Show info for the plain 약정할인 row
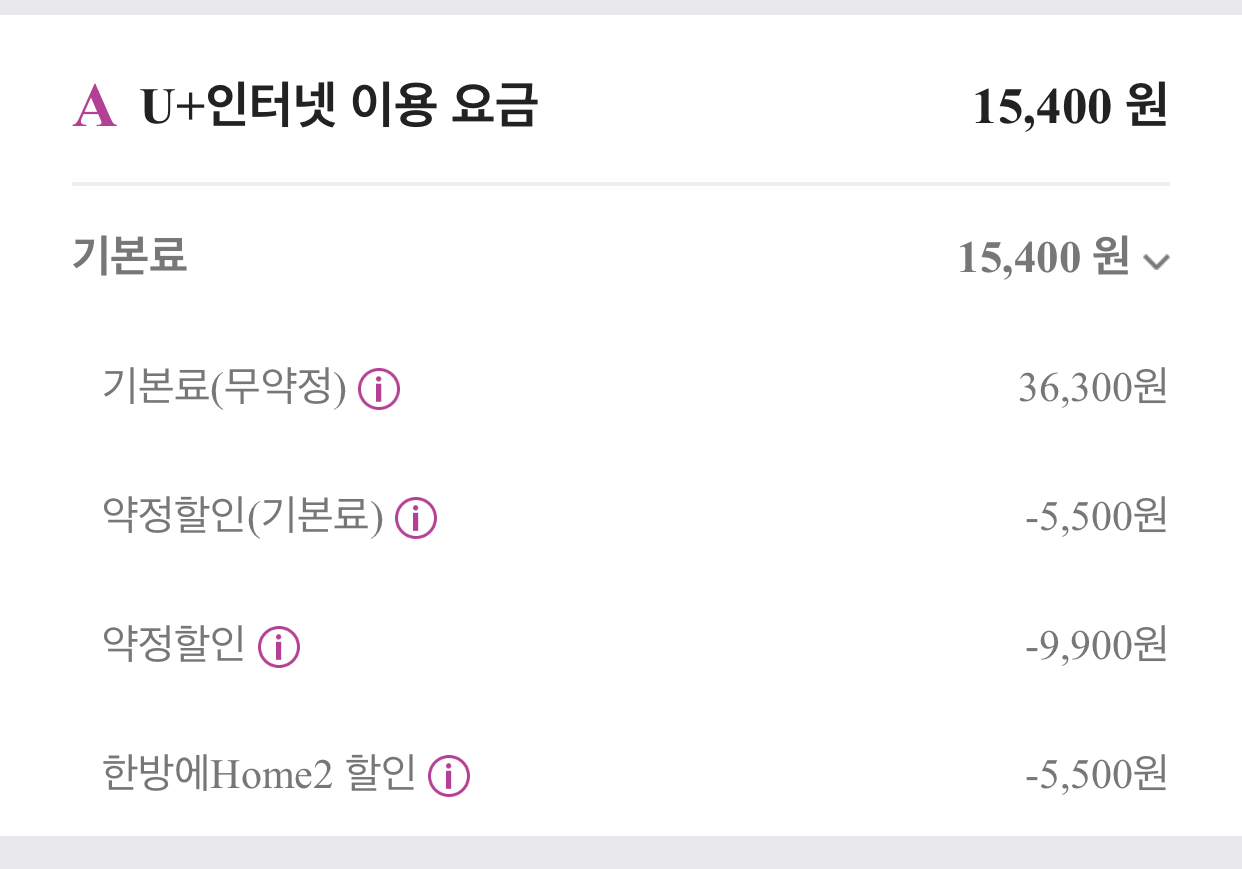 (279, 647)
